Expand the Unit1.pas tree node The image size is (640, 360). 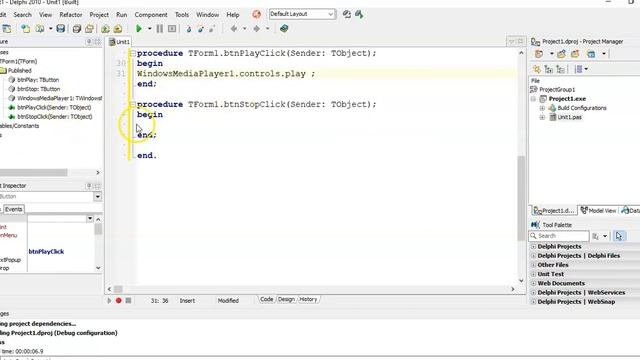click(x=542, y=118)
